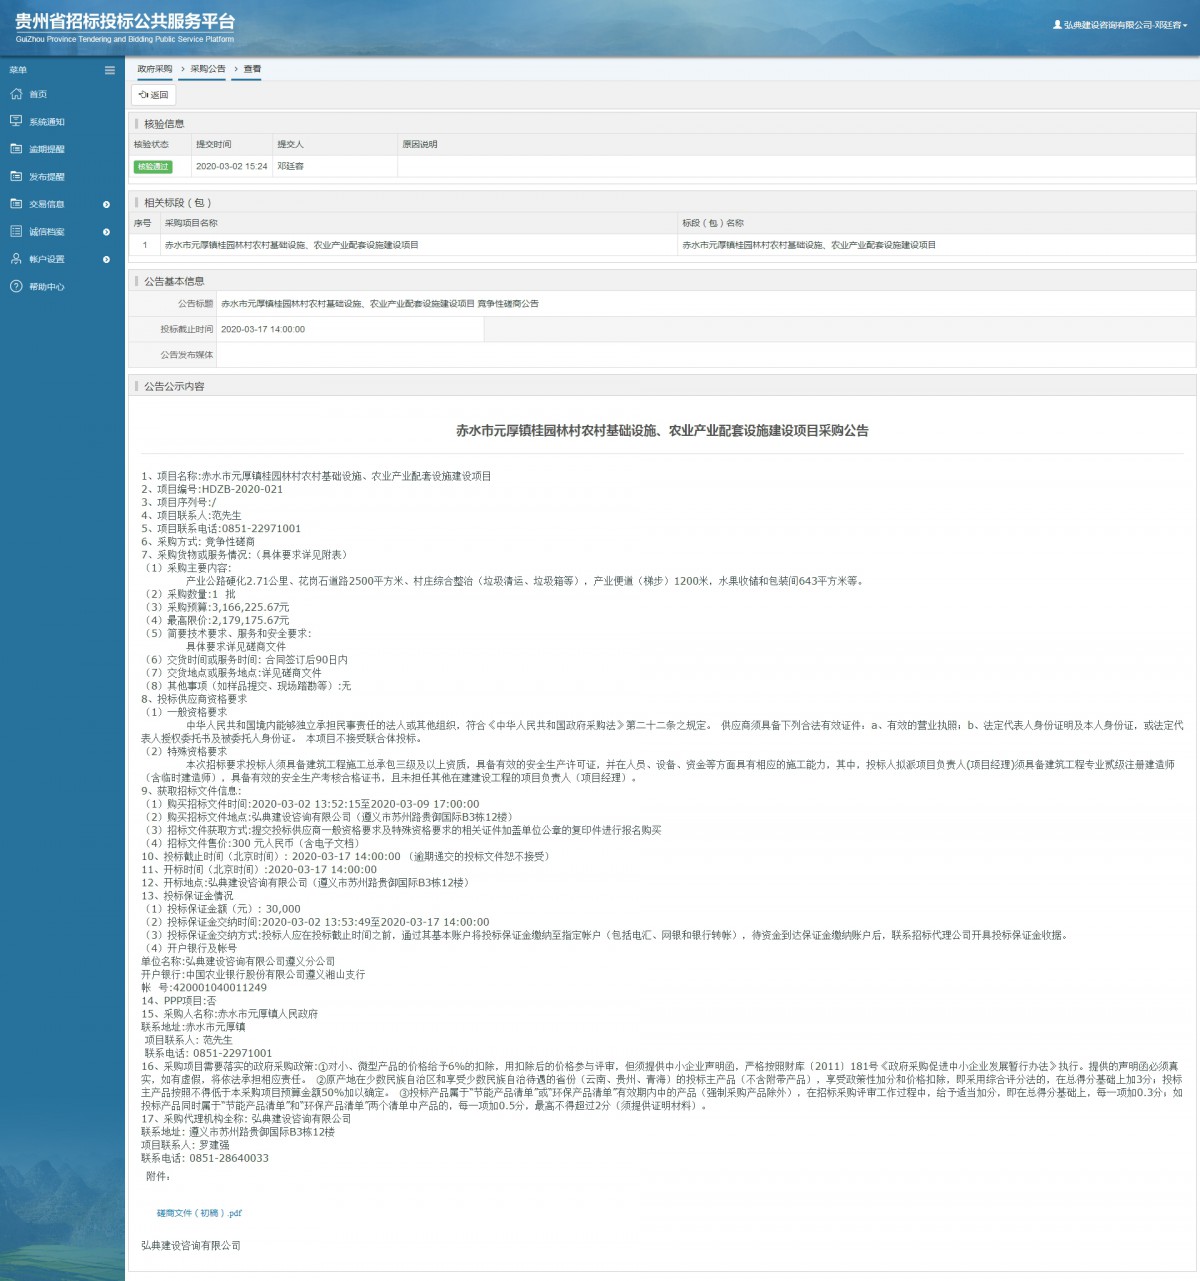Open 系统通知 monitor icon in sidebar
Screen dimensions: 1200x1281
tap(16, 121)
